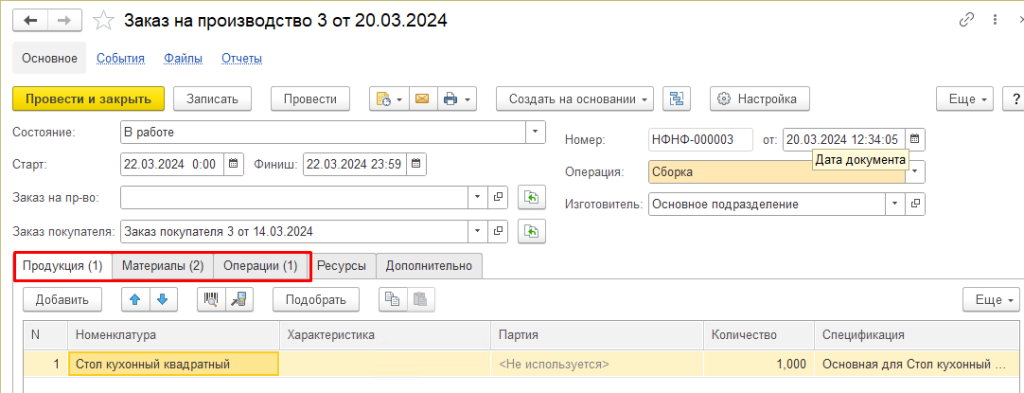Open the create-reminder document icon button
This screenshot has height=393, width=1024.
coord(389,99)
